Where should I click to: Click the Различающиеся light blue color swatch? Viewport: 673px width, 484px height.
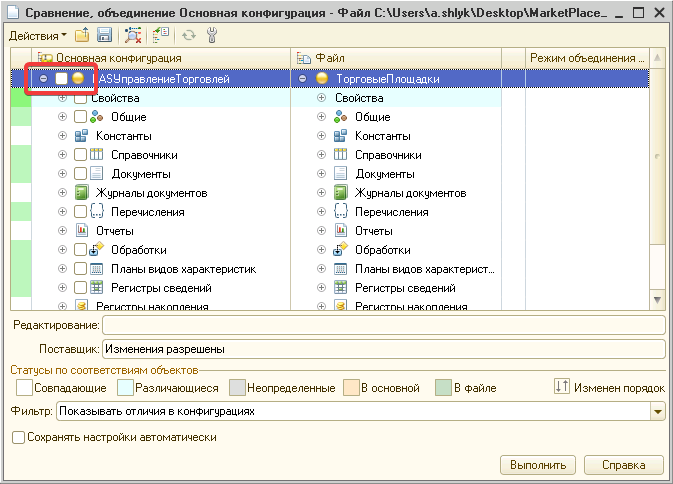[125, 387]
